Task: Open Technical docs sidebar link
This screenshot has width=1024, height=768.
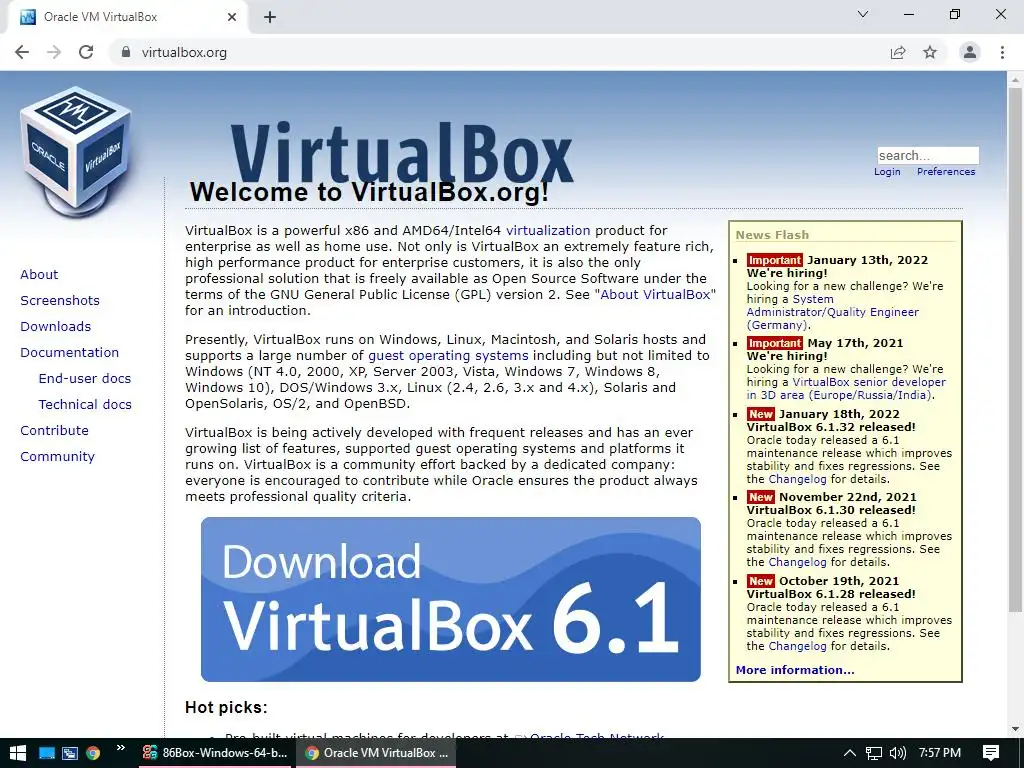Action: click(85, 404)
